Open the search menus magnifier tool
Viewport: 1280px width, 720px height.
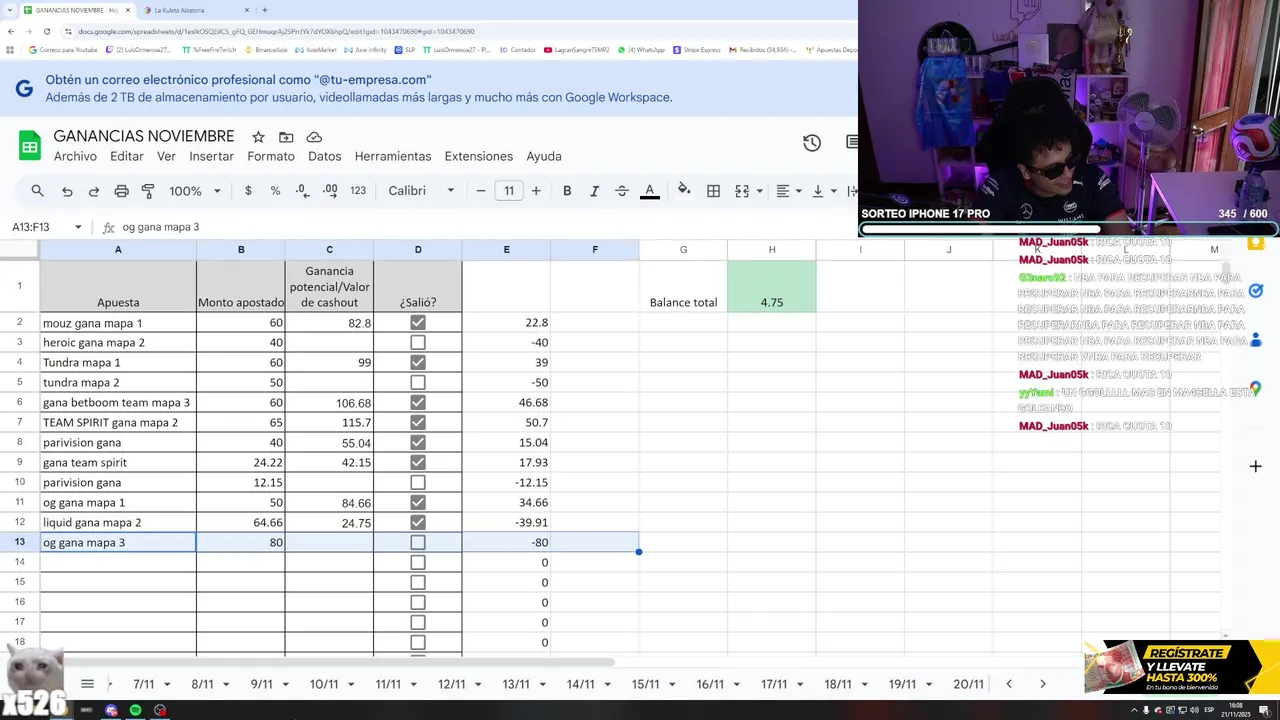(x=37, y=191)
